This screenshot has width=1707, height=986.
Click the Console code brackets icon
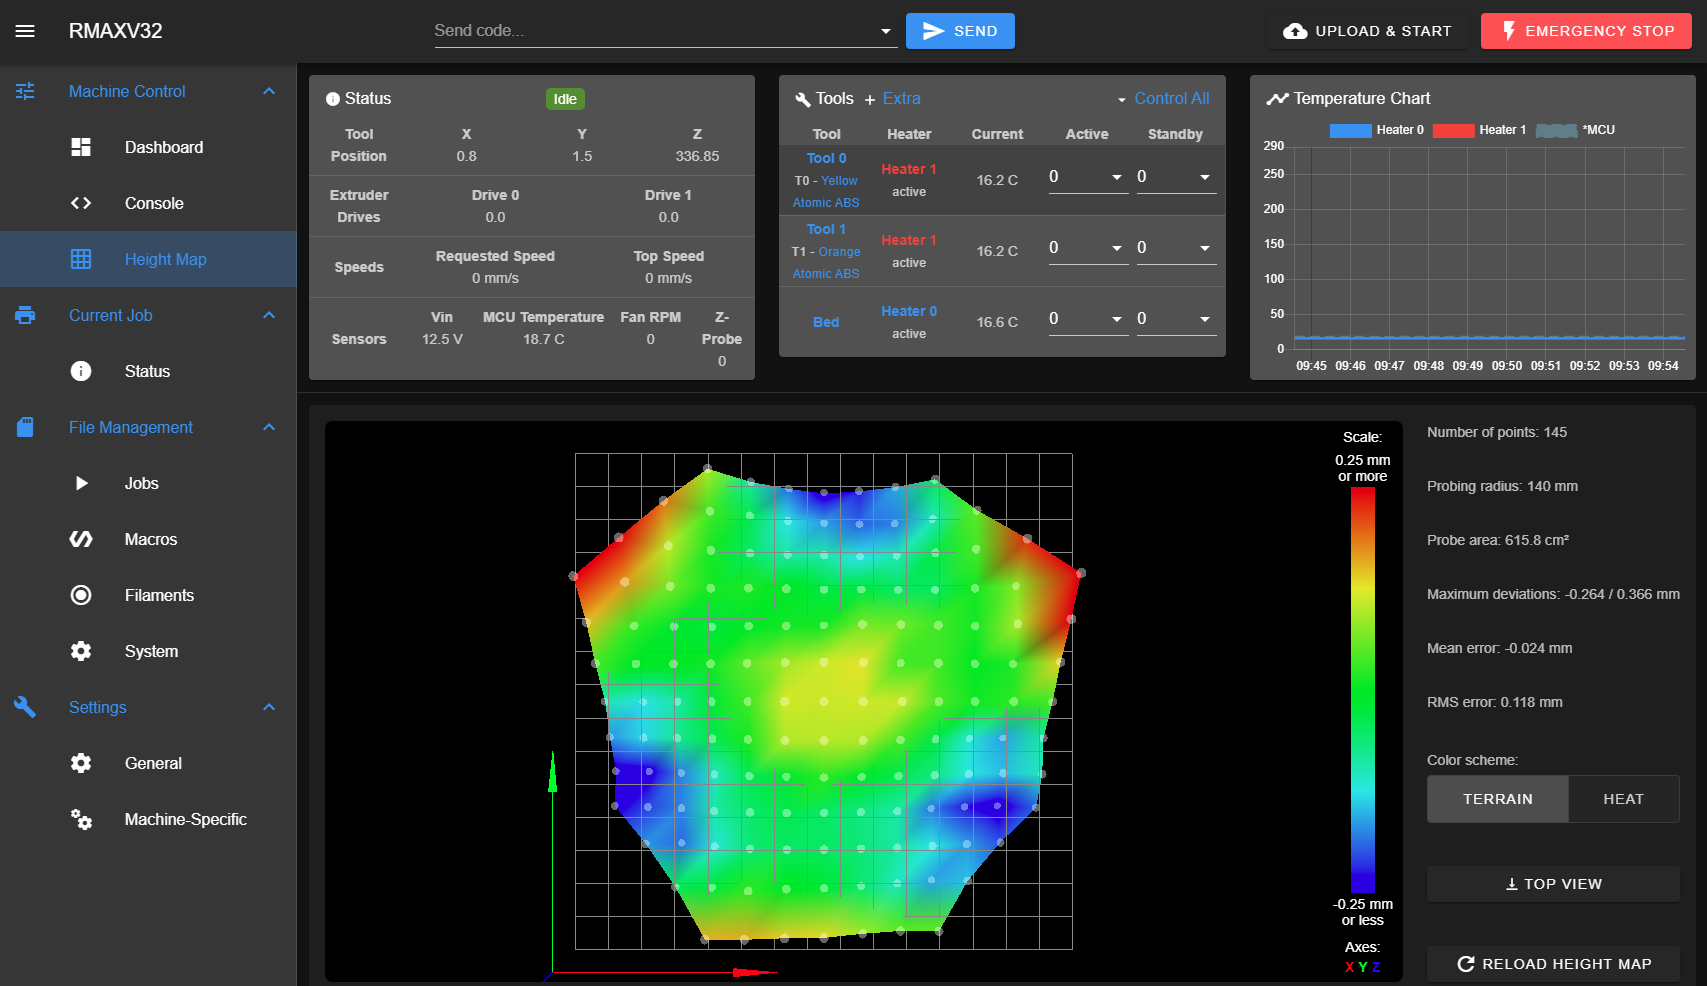click(81, 203)
